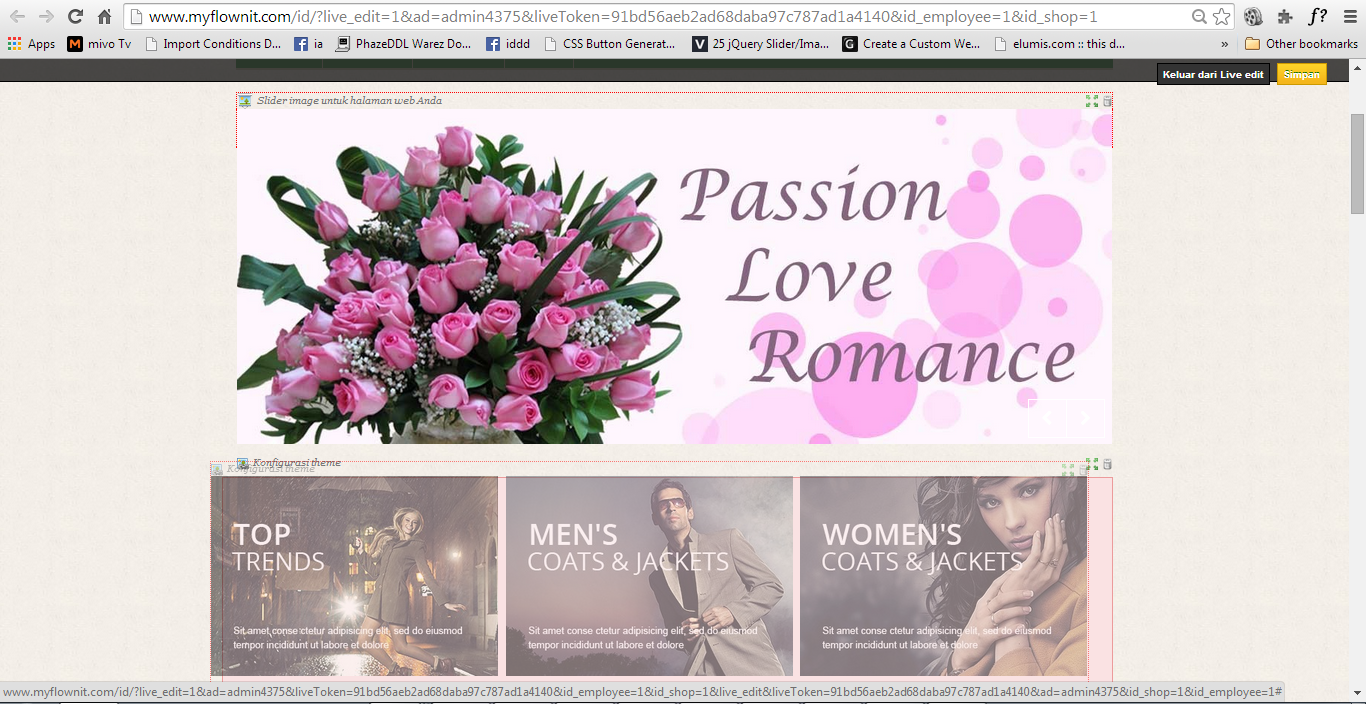This screenshot has height=704, width=1366.
Task: Click the trash icon beside Konfigurasi theme block
Action: click(1107, 464)
